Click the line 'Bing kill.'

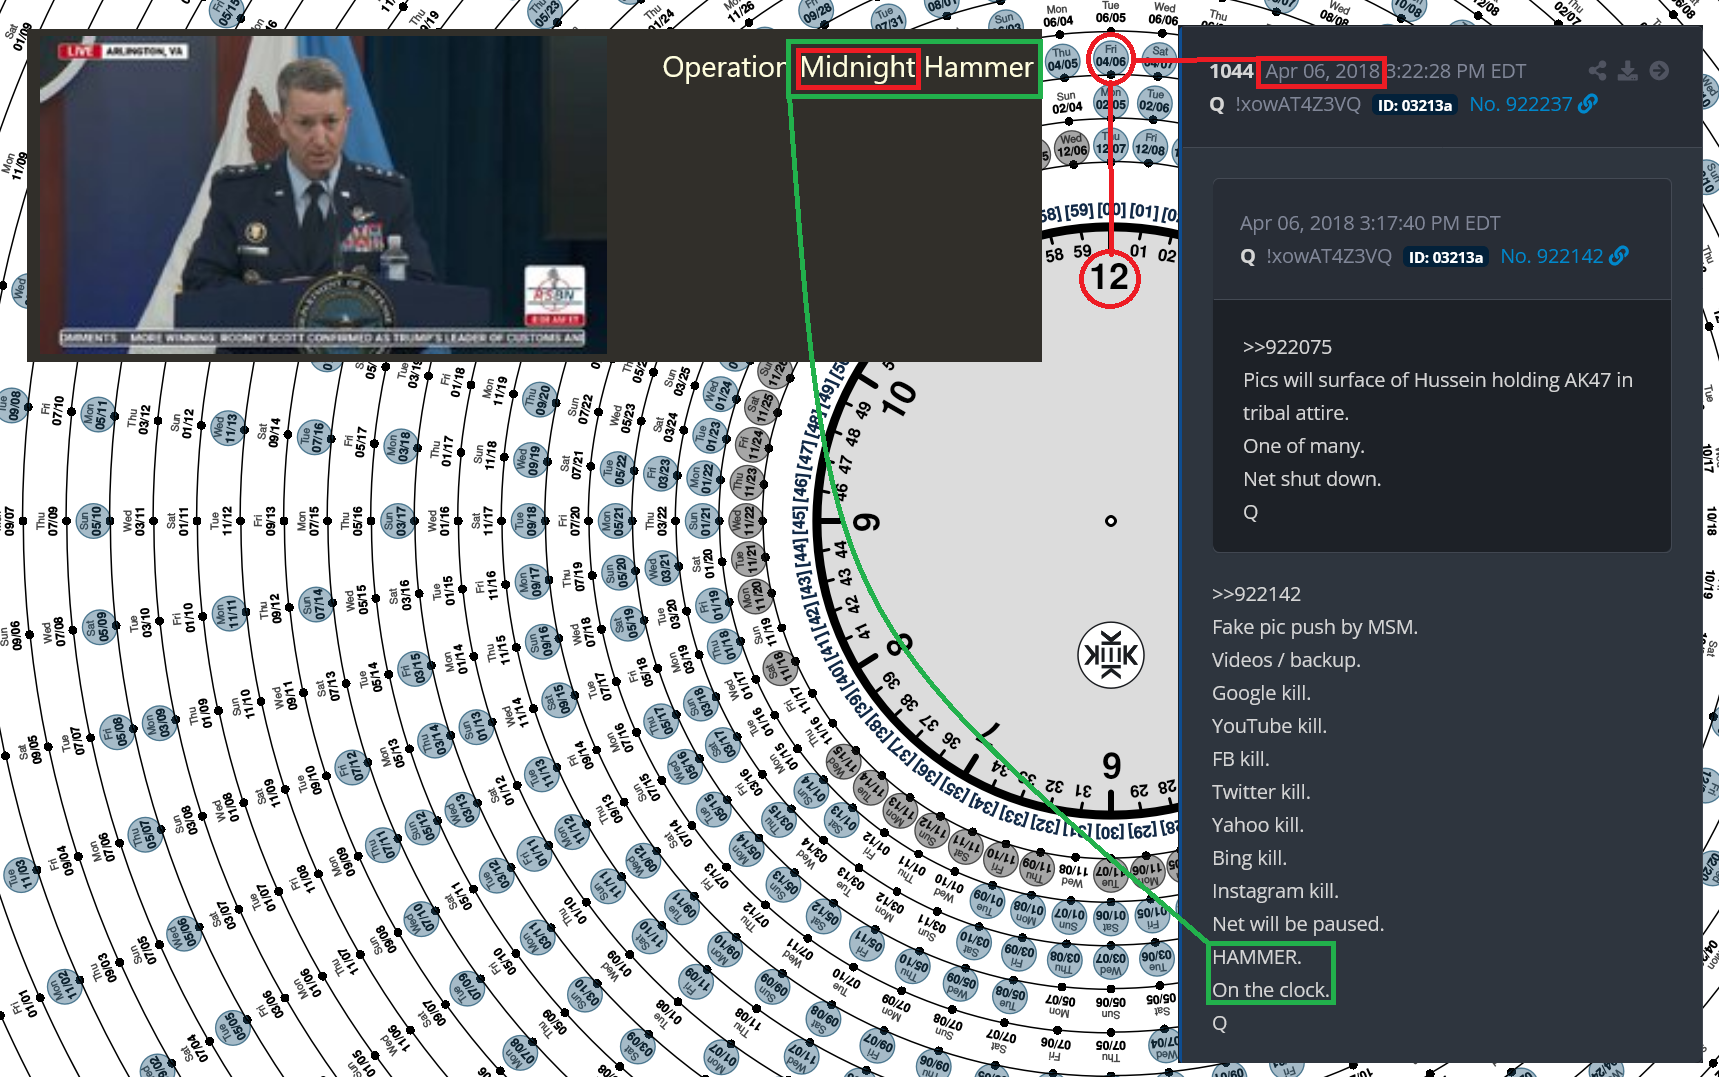coord(1249,858)
